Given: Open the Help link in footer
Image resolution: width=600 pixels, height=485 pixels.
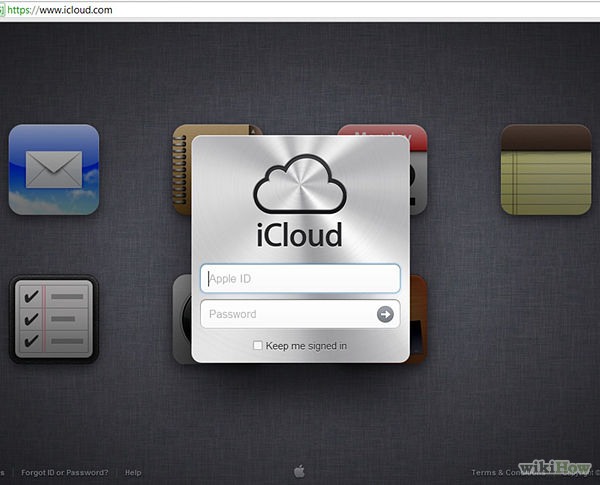Looking at the screenshot, I should pos(133,472).
